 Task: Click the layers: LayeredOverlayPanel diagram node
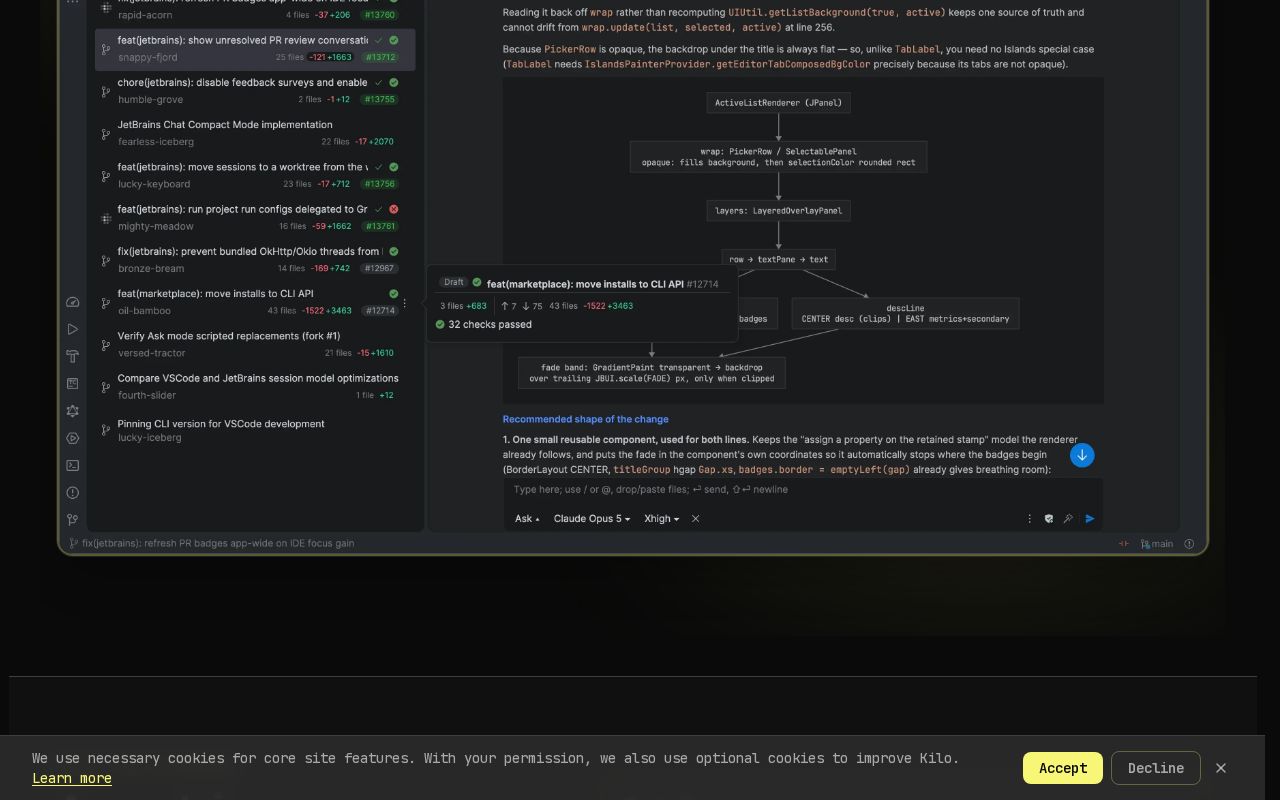(x=779, y=211)
